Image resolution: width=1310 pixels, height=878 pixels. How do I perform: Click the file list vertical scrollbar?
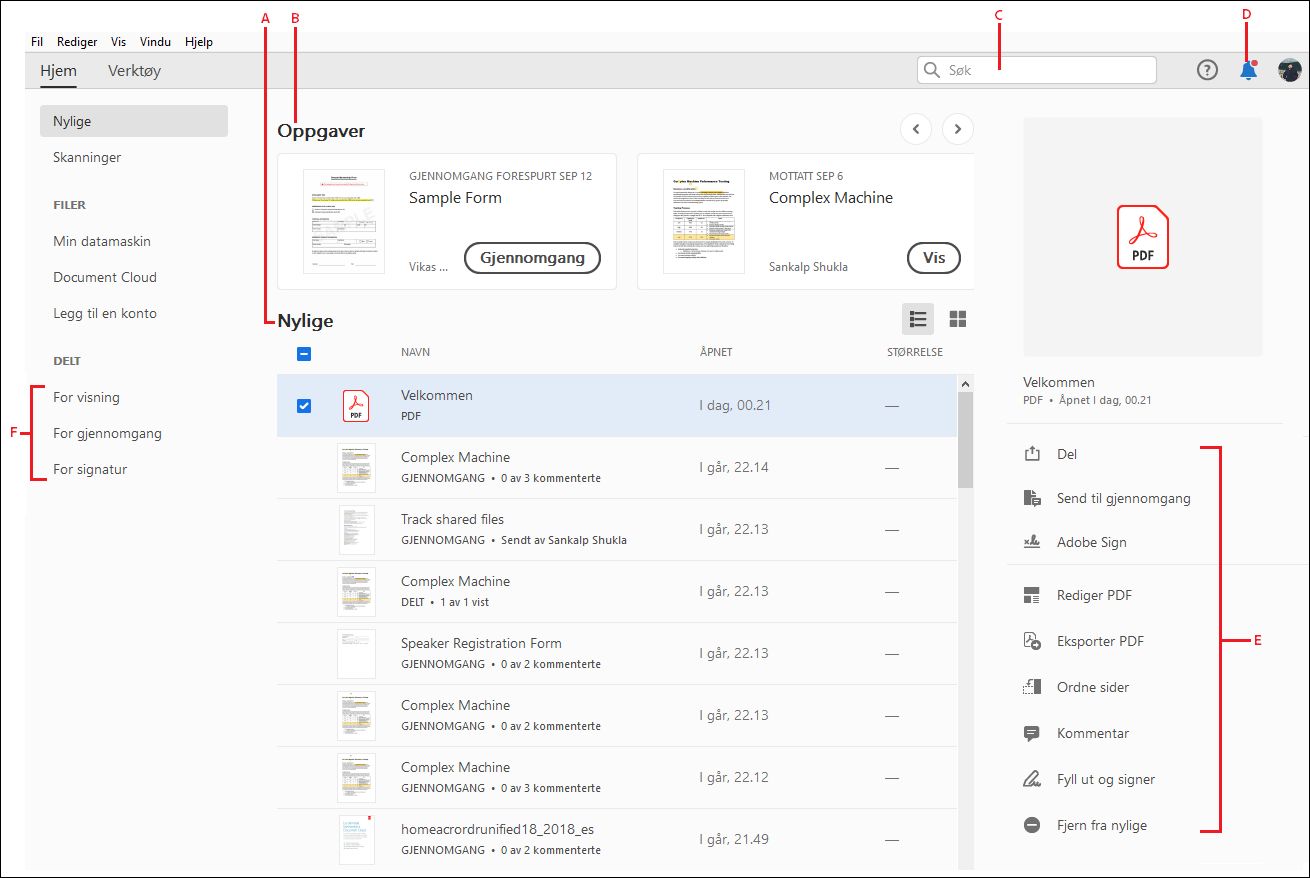click(x=965, y=620)
